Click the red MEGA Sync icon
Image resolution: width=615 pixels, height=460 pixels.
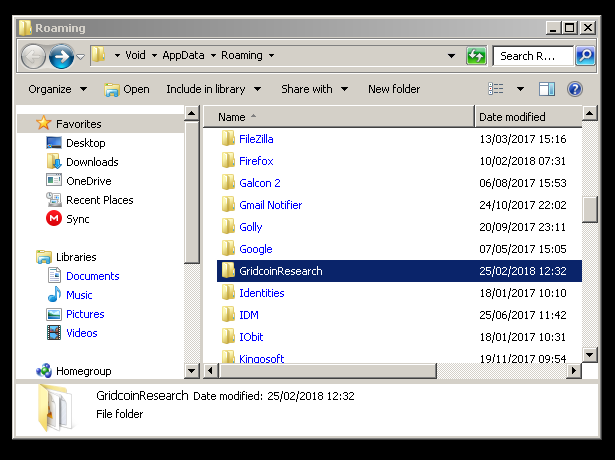pyautogui.click(x=54, y=218)
